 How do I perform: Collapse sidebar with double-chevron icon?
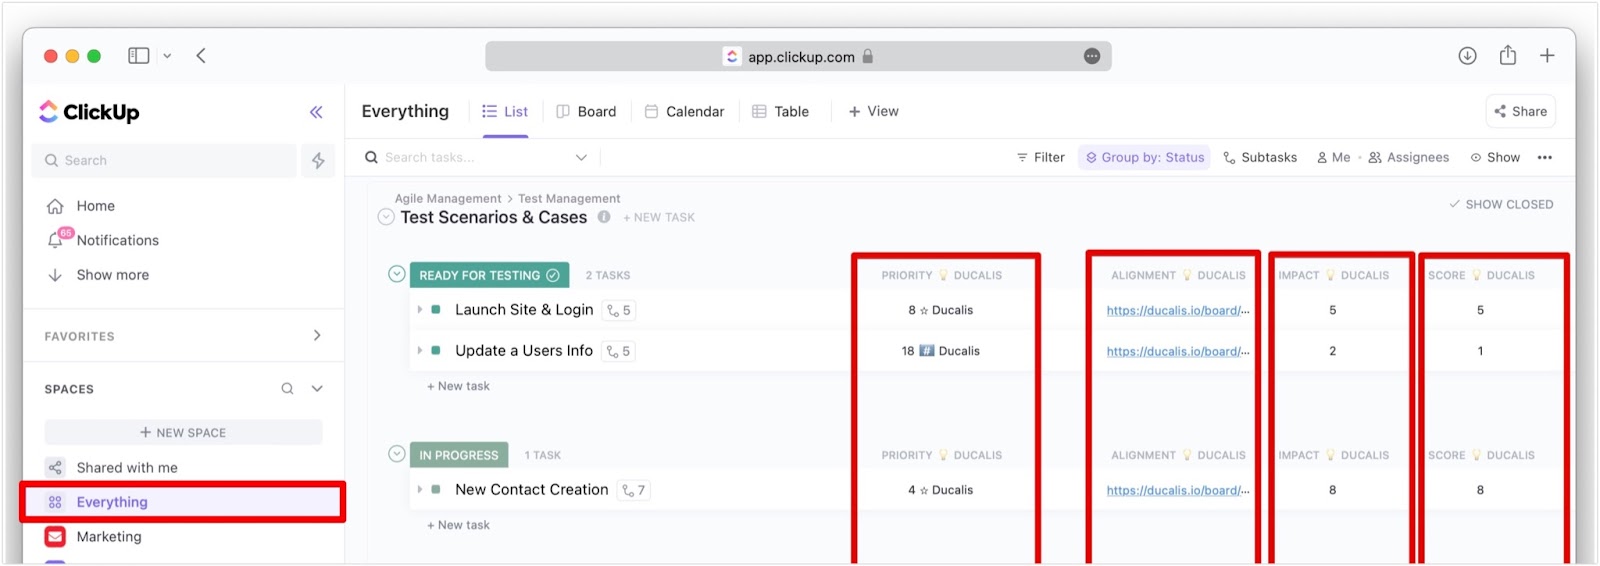pyautogui.click(x=316, y=112)
